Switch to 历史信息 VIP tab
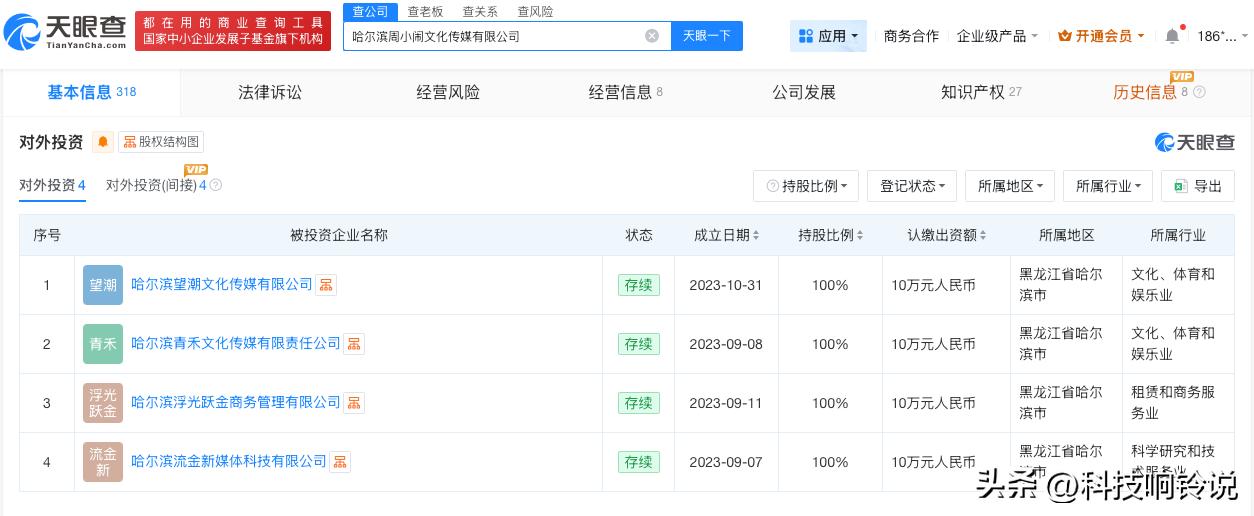Viewport: 1254px width, 516px height. [1158, 92]
